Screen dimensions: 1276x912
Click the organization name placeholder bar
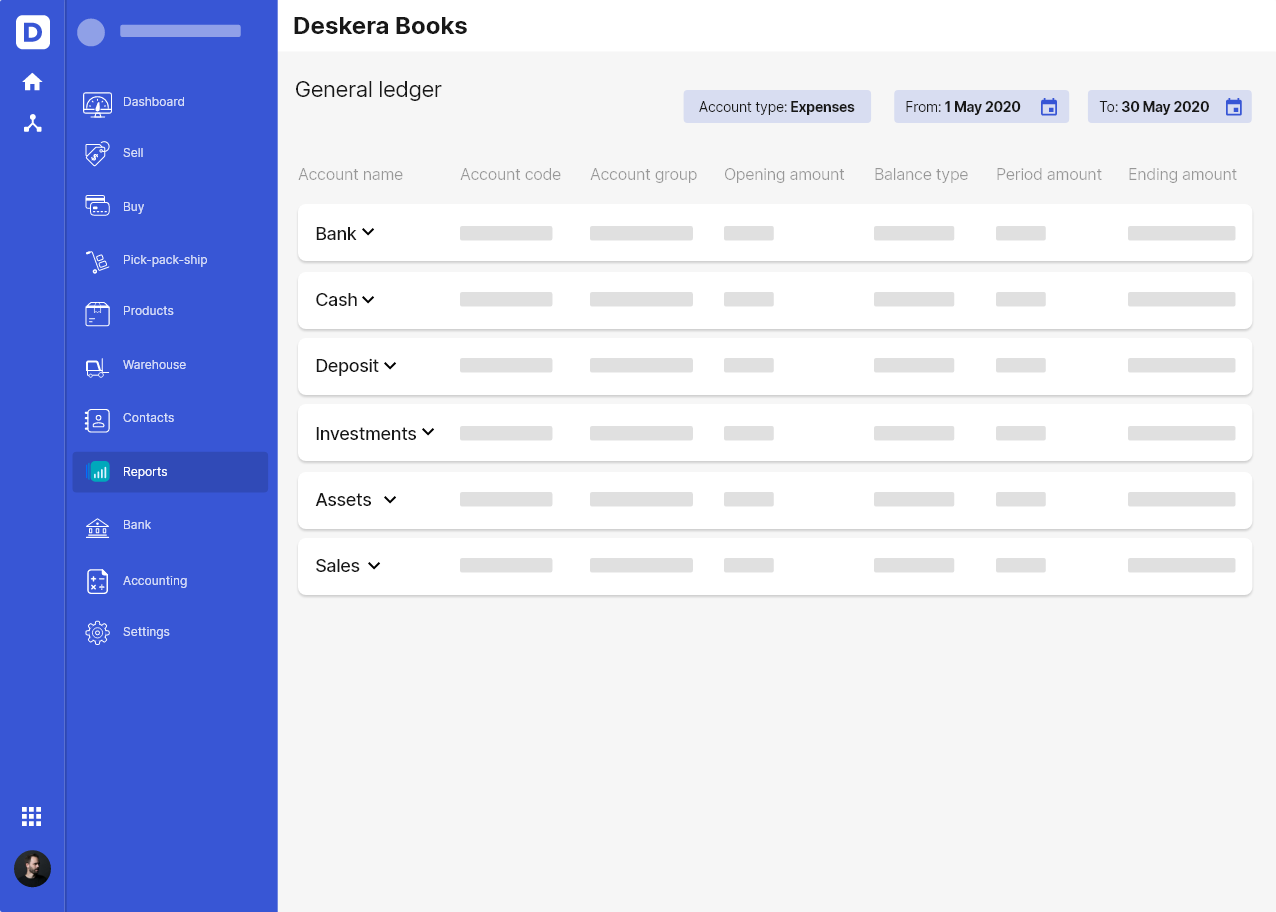(x=180, y=31)
